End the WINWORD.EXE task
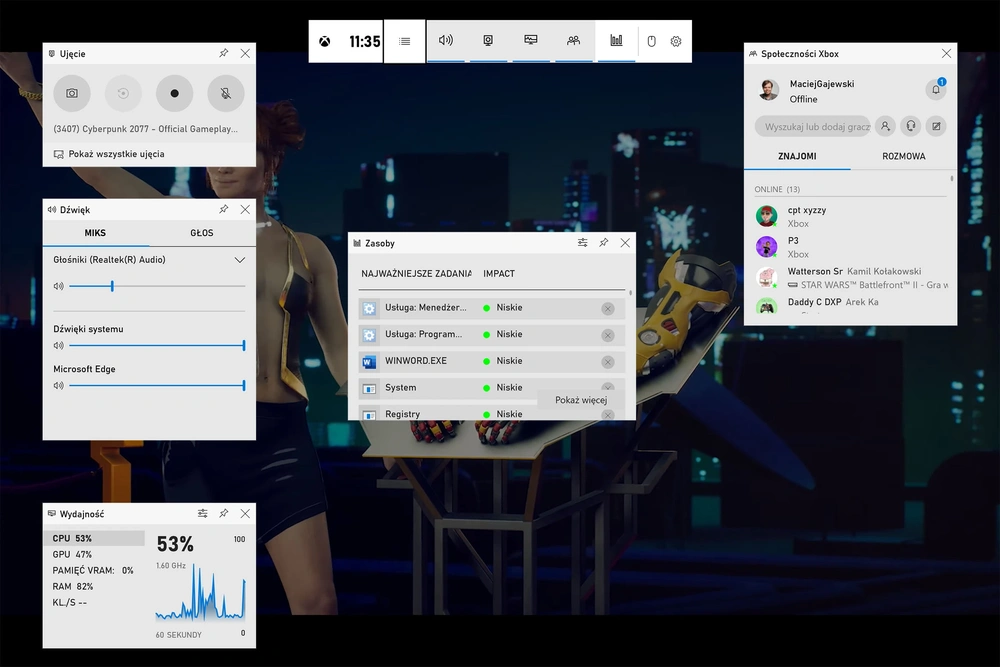The height and width of the screenshot is (667, 1000). coord(608,362)
